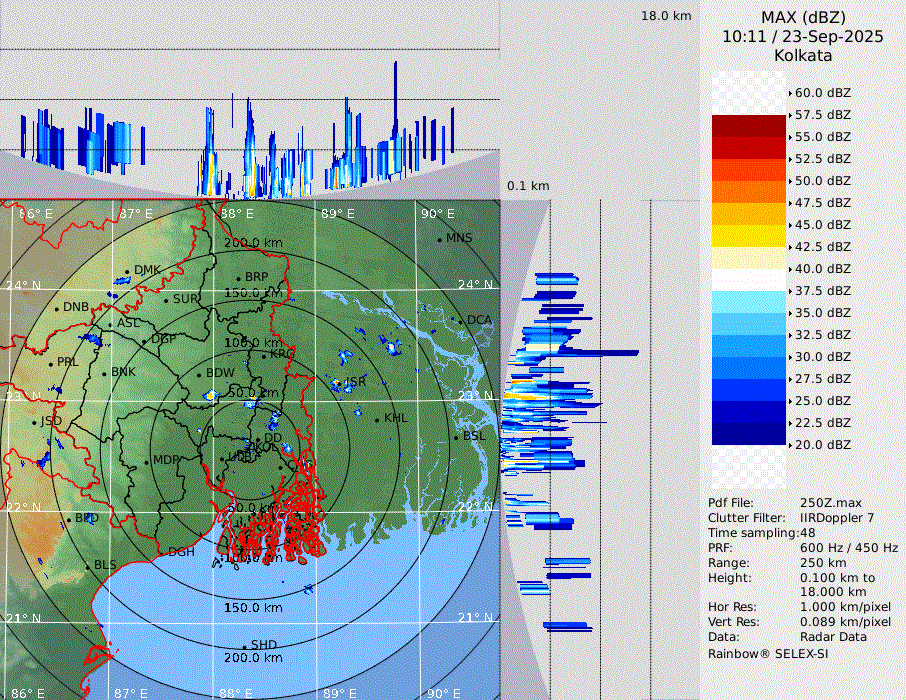Select the SHD station marker offshore
This screenshot has height=700, width=906.
245,645
